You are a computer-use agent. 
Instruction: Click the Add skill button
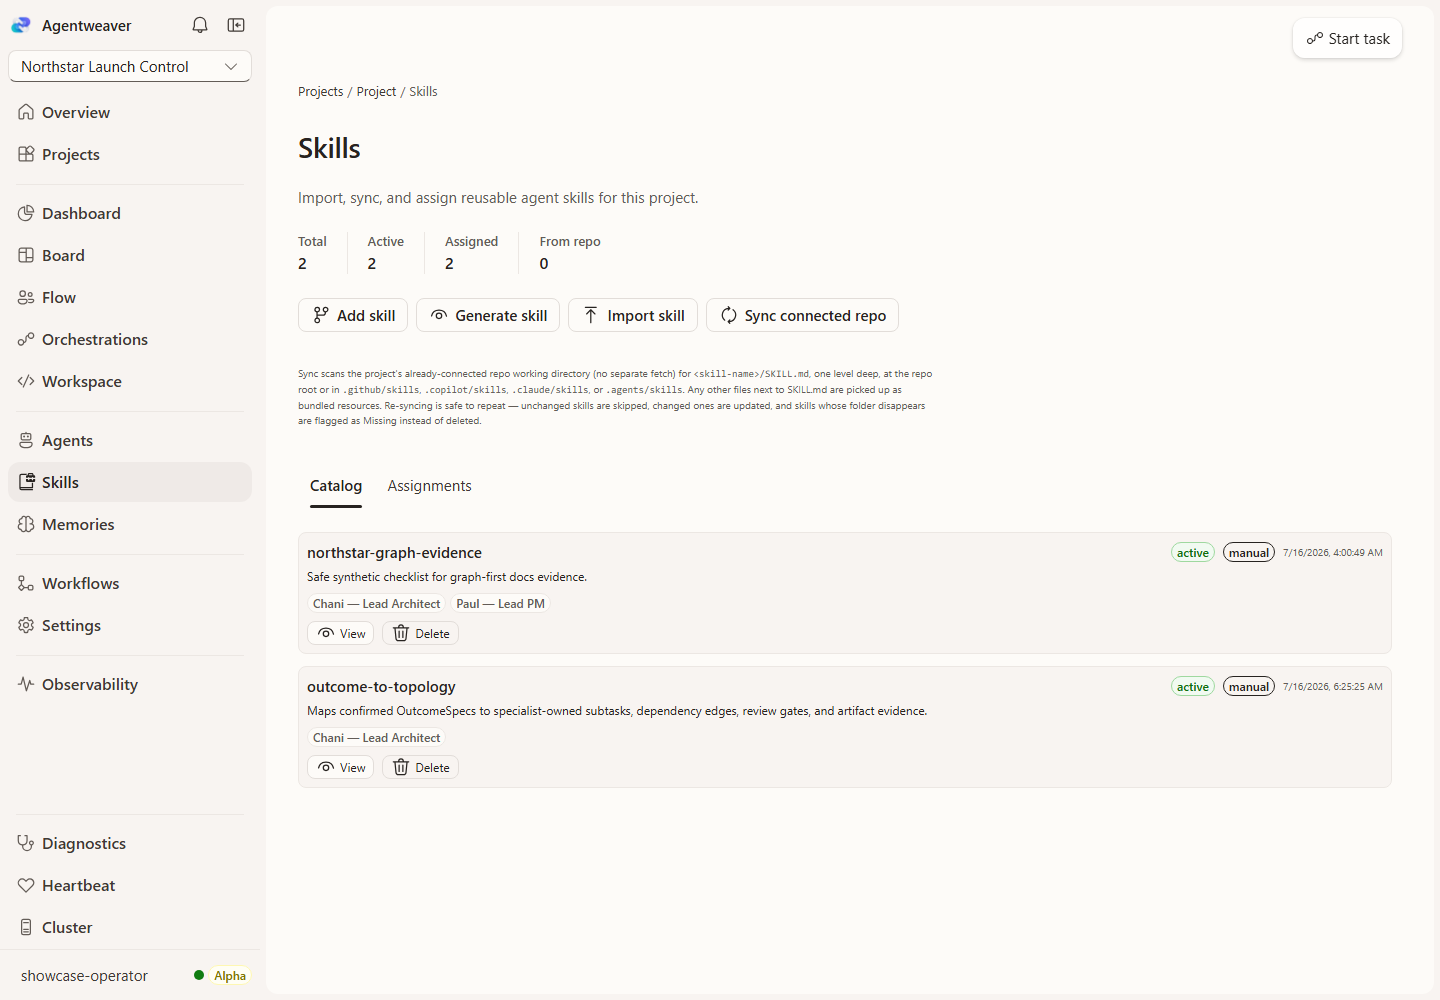353,315
